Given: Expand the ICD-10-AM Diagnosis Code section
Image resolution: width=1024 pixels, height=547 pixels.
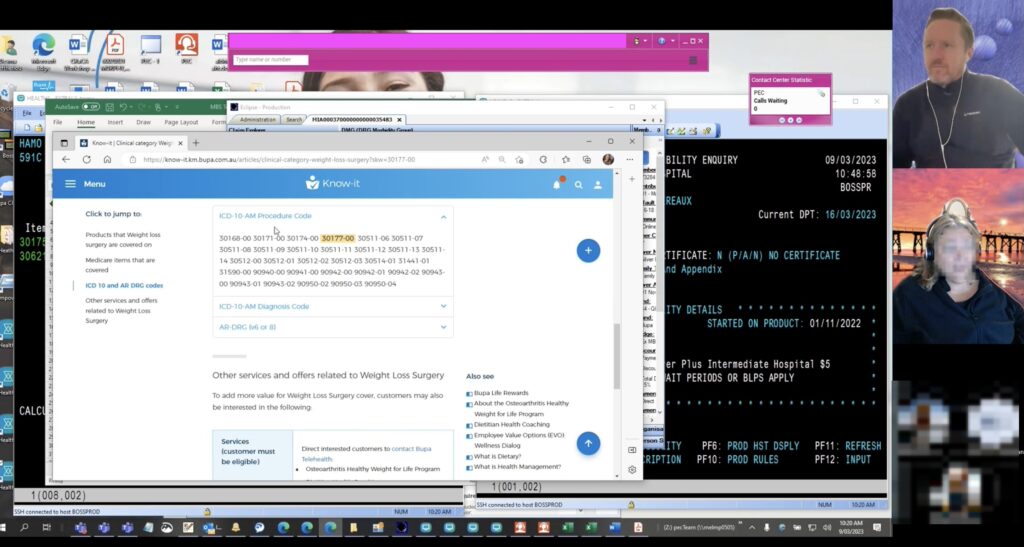Looking at the screenshot, I should pyautogui.click(x=443, y=307).
